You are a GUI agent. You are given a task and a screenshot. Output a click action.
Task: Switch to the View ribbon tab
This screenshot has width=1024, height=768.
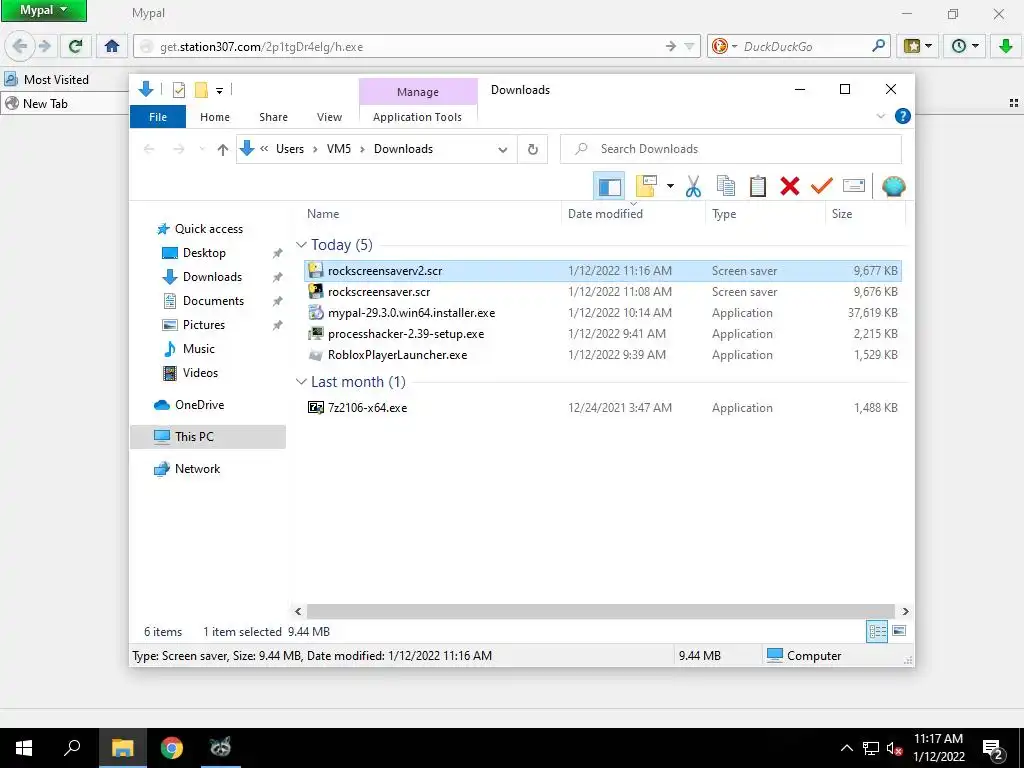tap(329, 117)
